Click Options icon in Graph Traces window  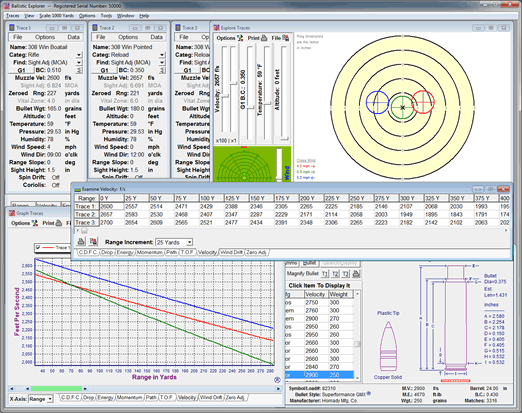click(35, 223)
